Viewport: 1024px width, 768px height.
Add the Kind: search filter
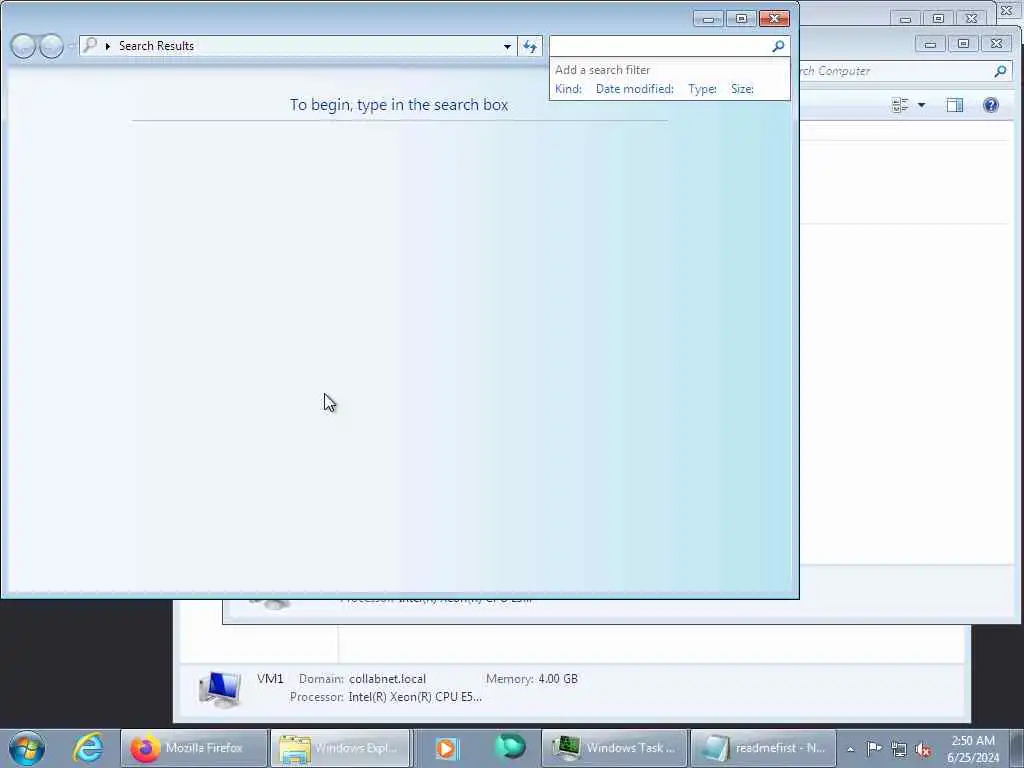tap(568, 89)
